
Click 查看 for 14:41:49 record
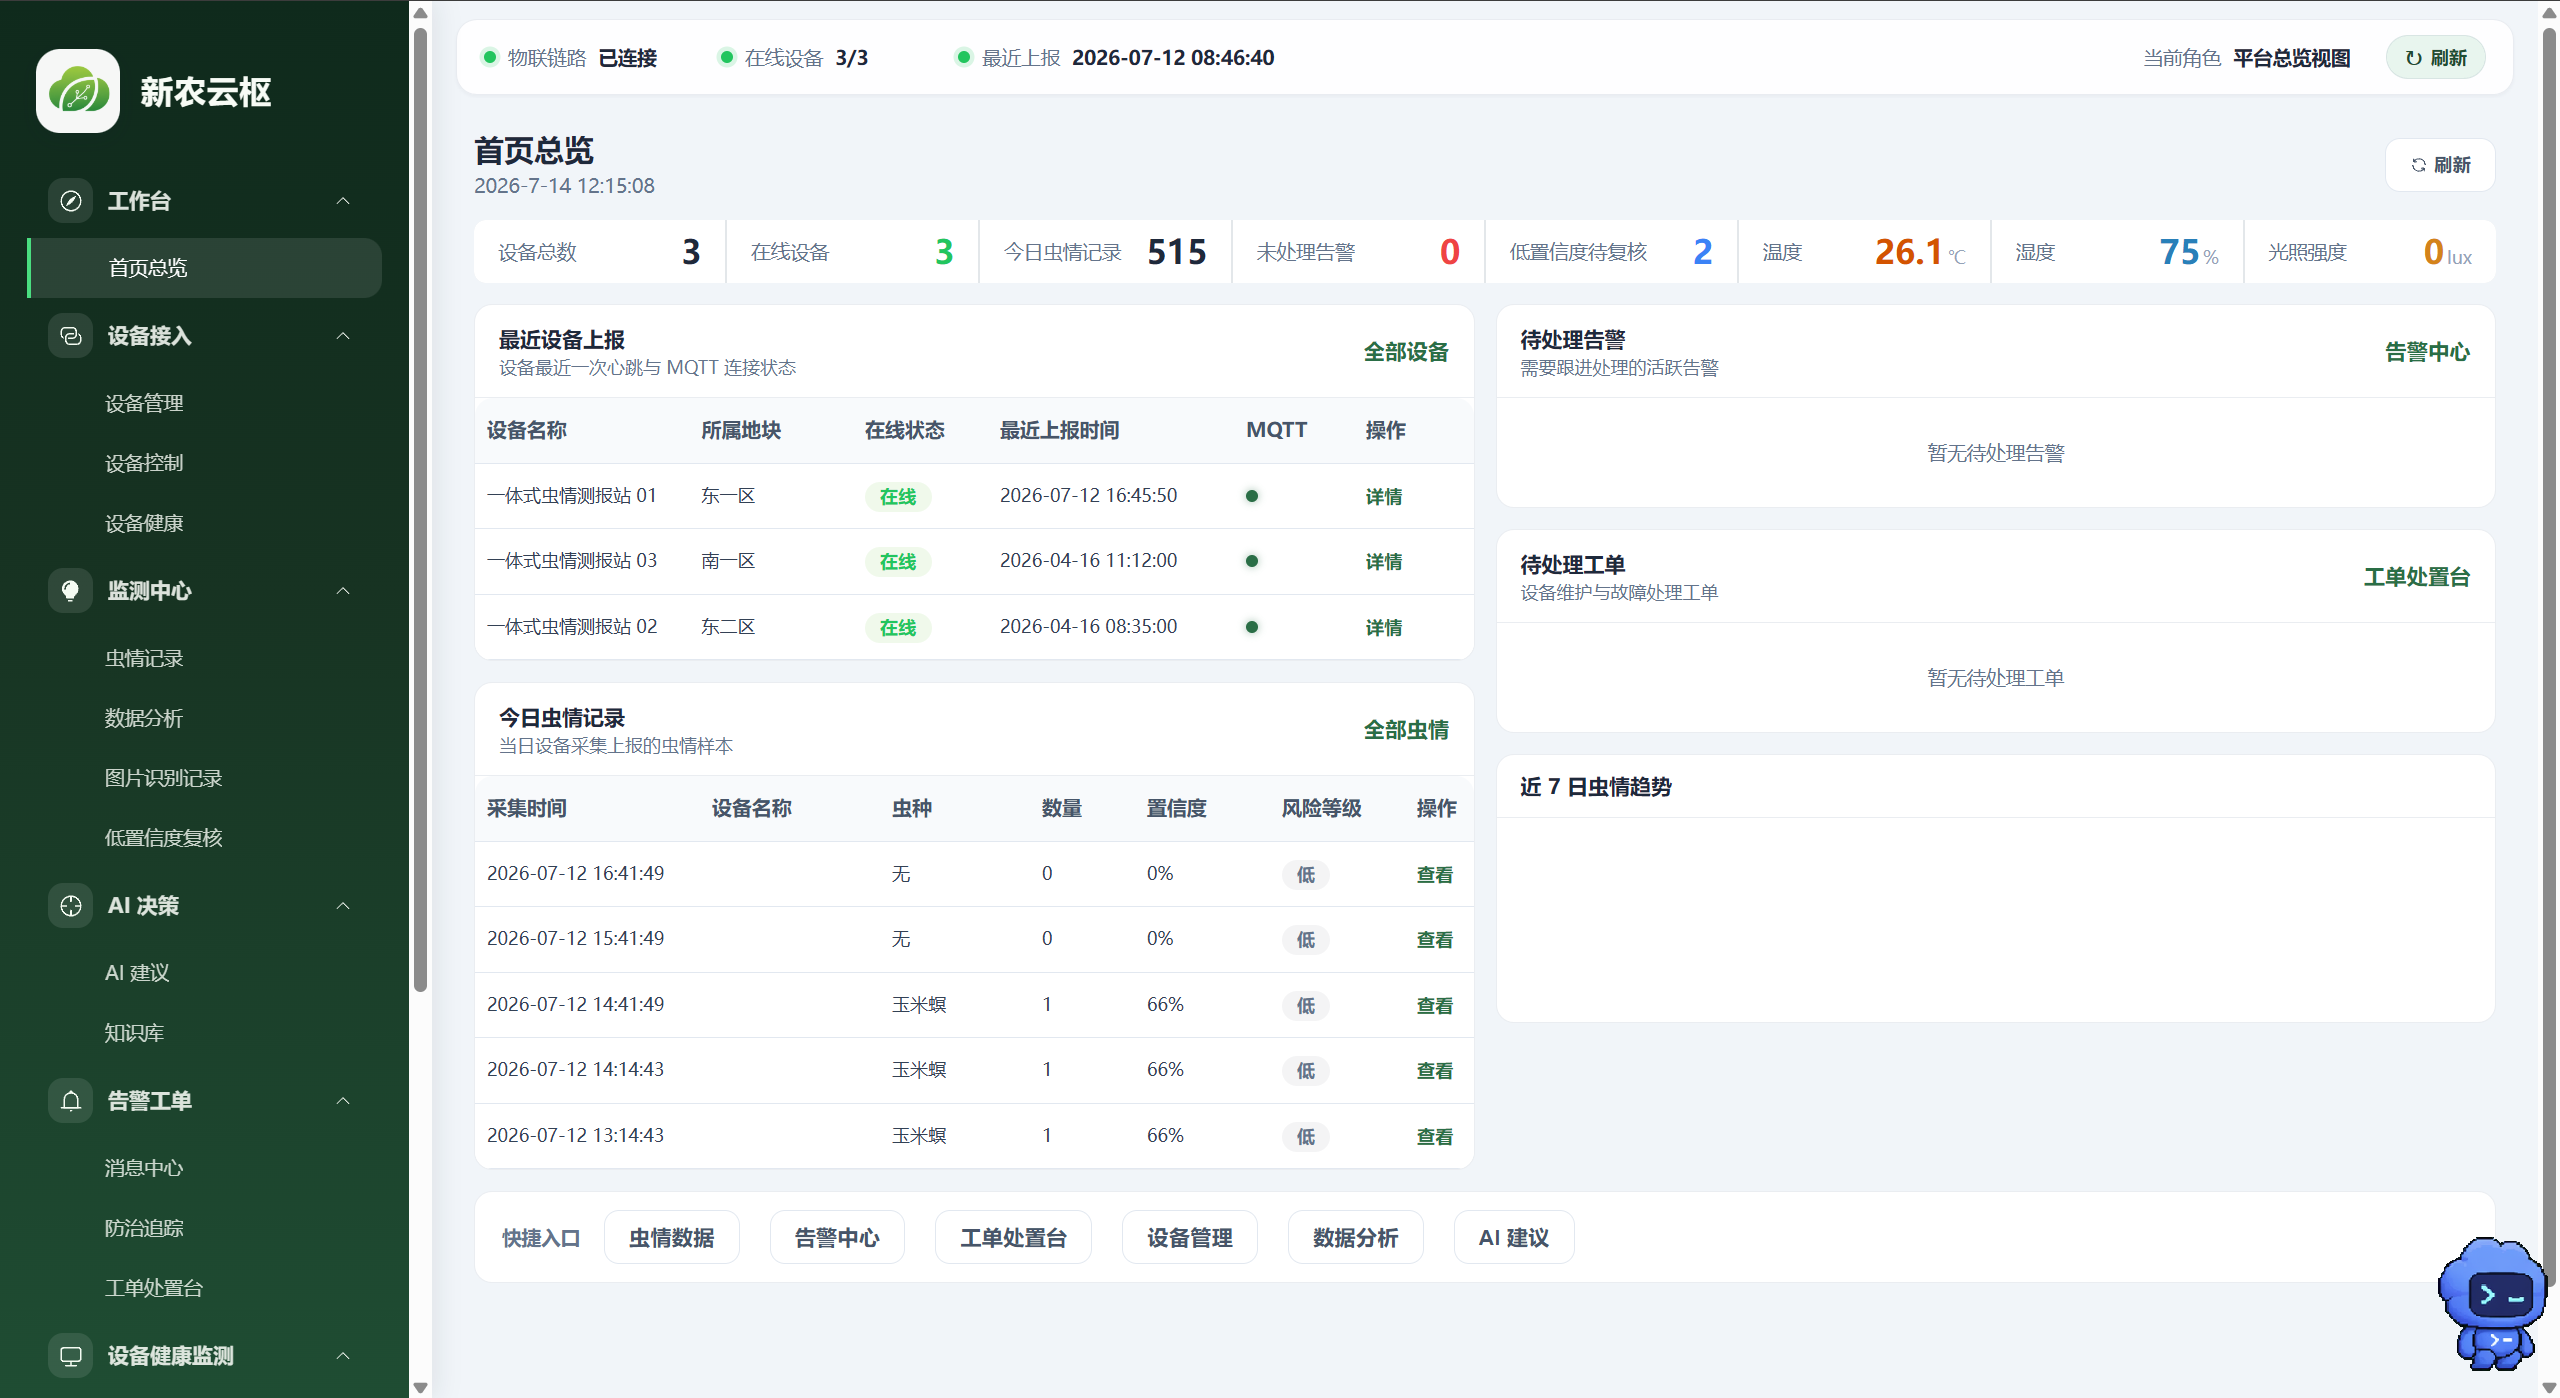[1435, 1005]
